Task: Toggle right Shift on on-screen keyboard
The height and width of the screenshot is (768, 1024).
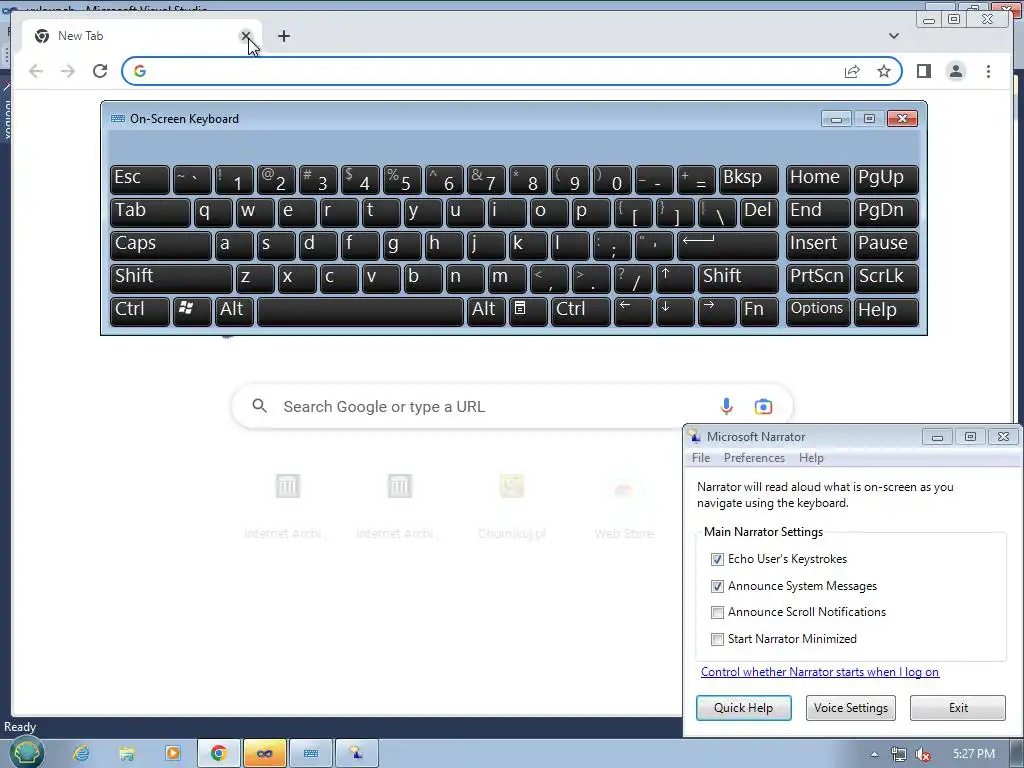Action: coord(738,277)
